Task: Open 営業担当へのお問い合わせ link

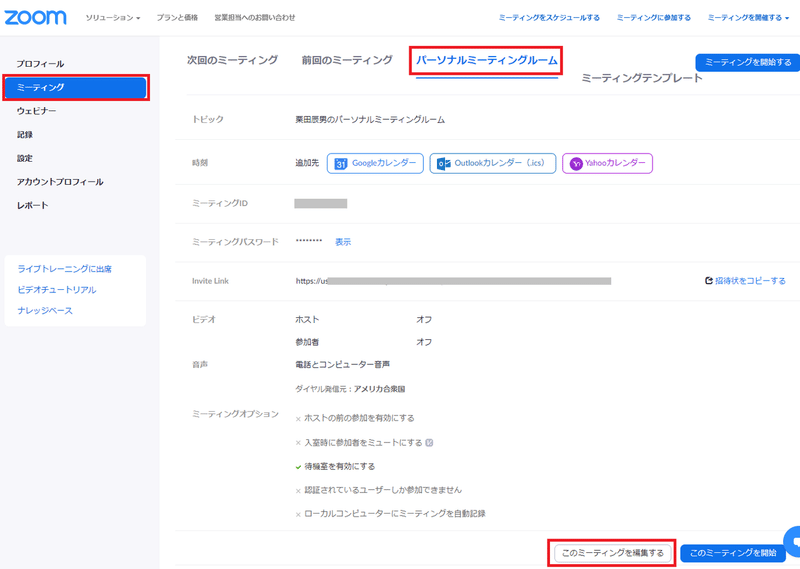Action: (255, 17)
